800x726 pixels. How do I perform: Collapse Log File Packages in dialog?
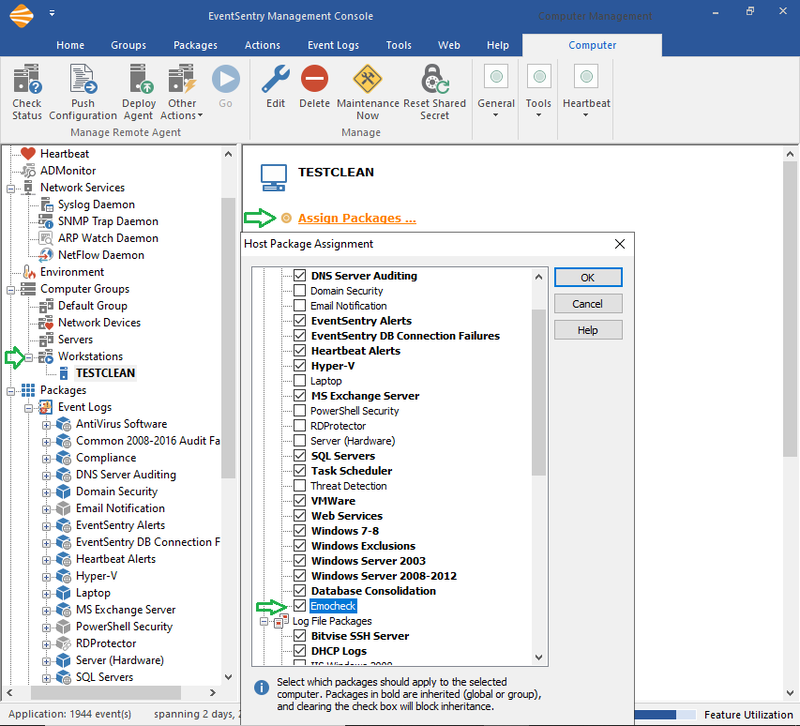pos(264,621)
